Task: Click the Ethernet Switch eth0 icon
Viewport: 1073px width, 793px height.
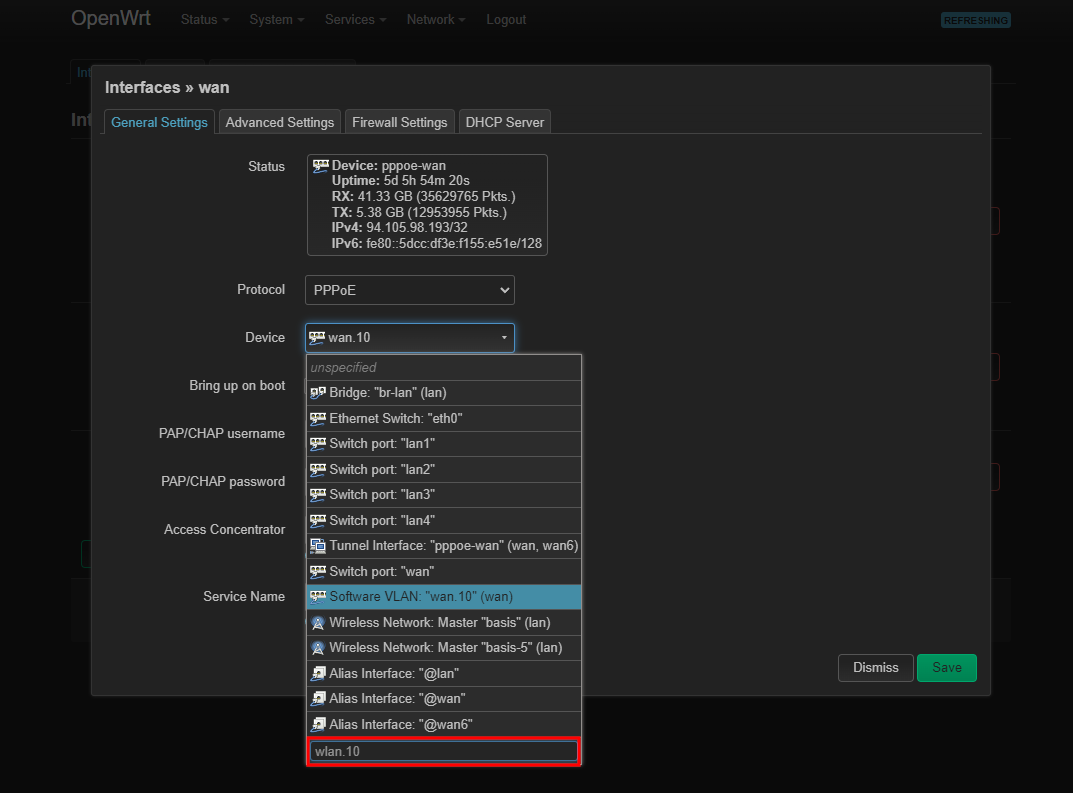Action: coord(318,419)
